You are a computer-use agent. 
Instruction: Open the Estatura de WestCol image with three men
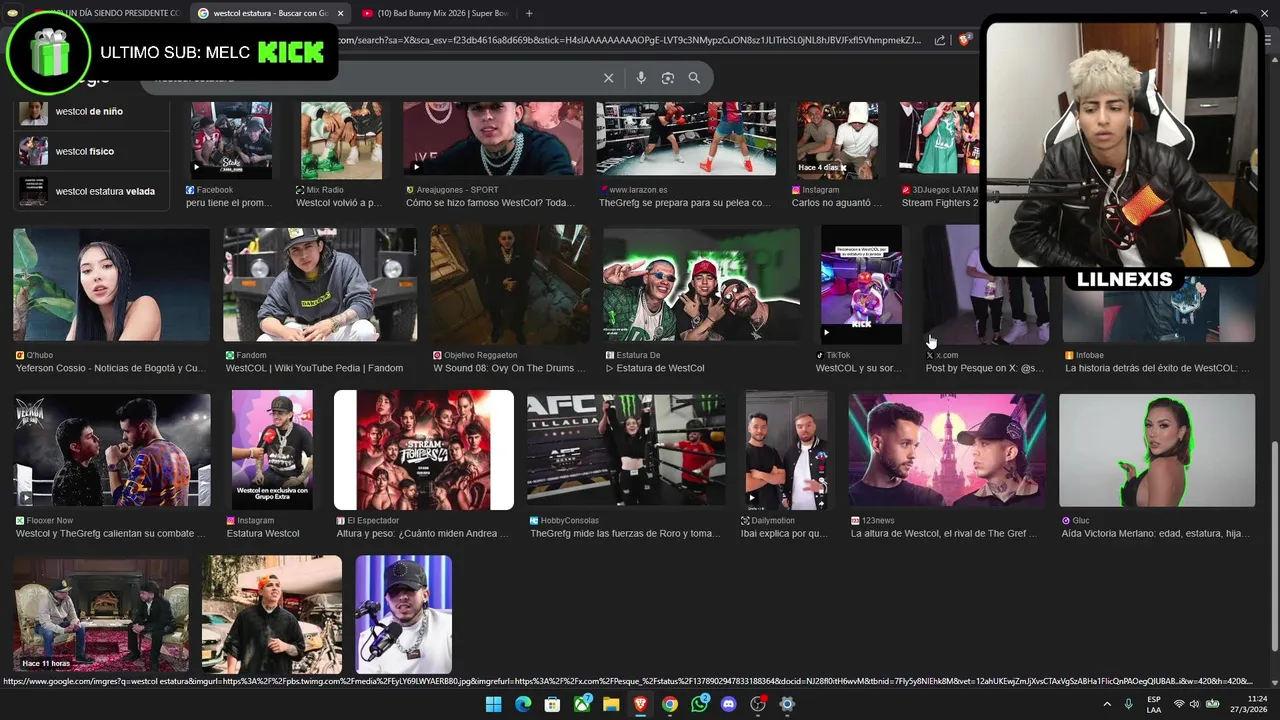click(x=701, y=285)
